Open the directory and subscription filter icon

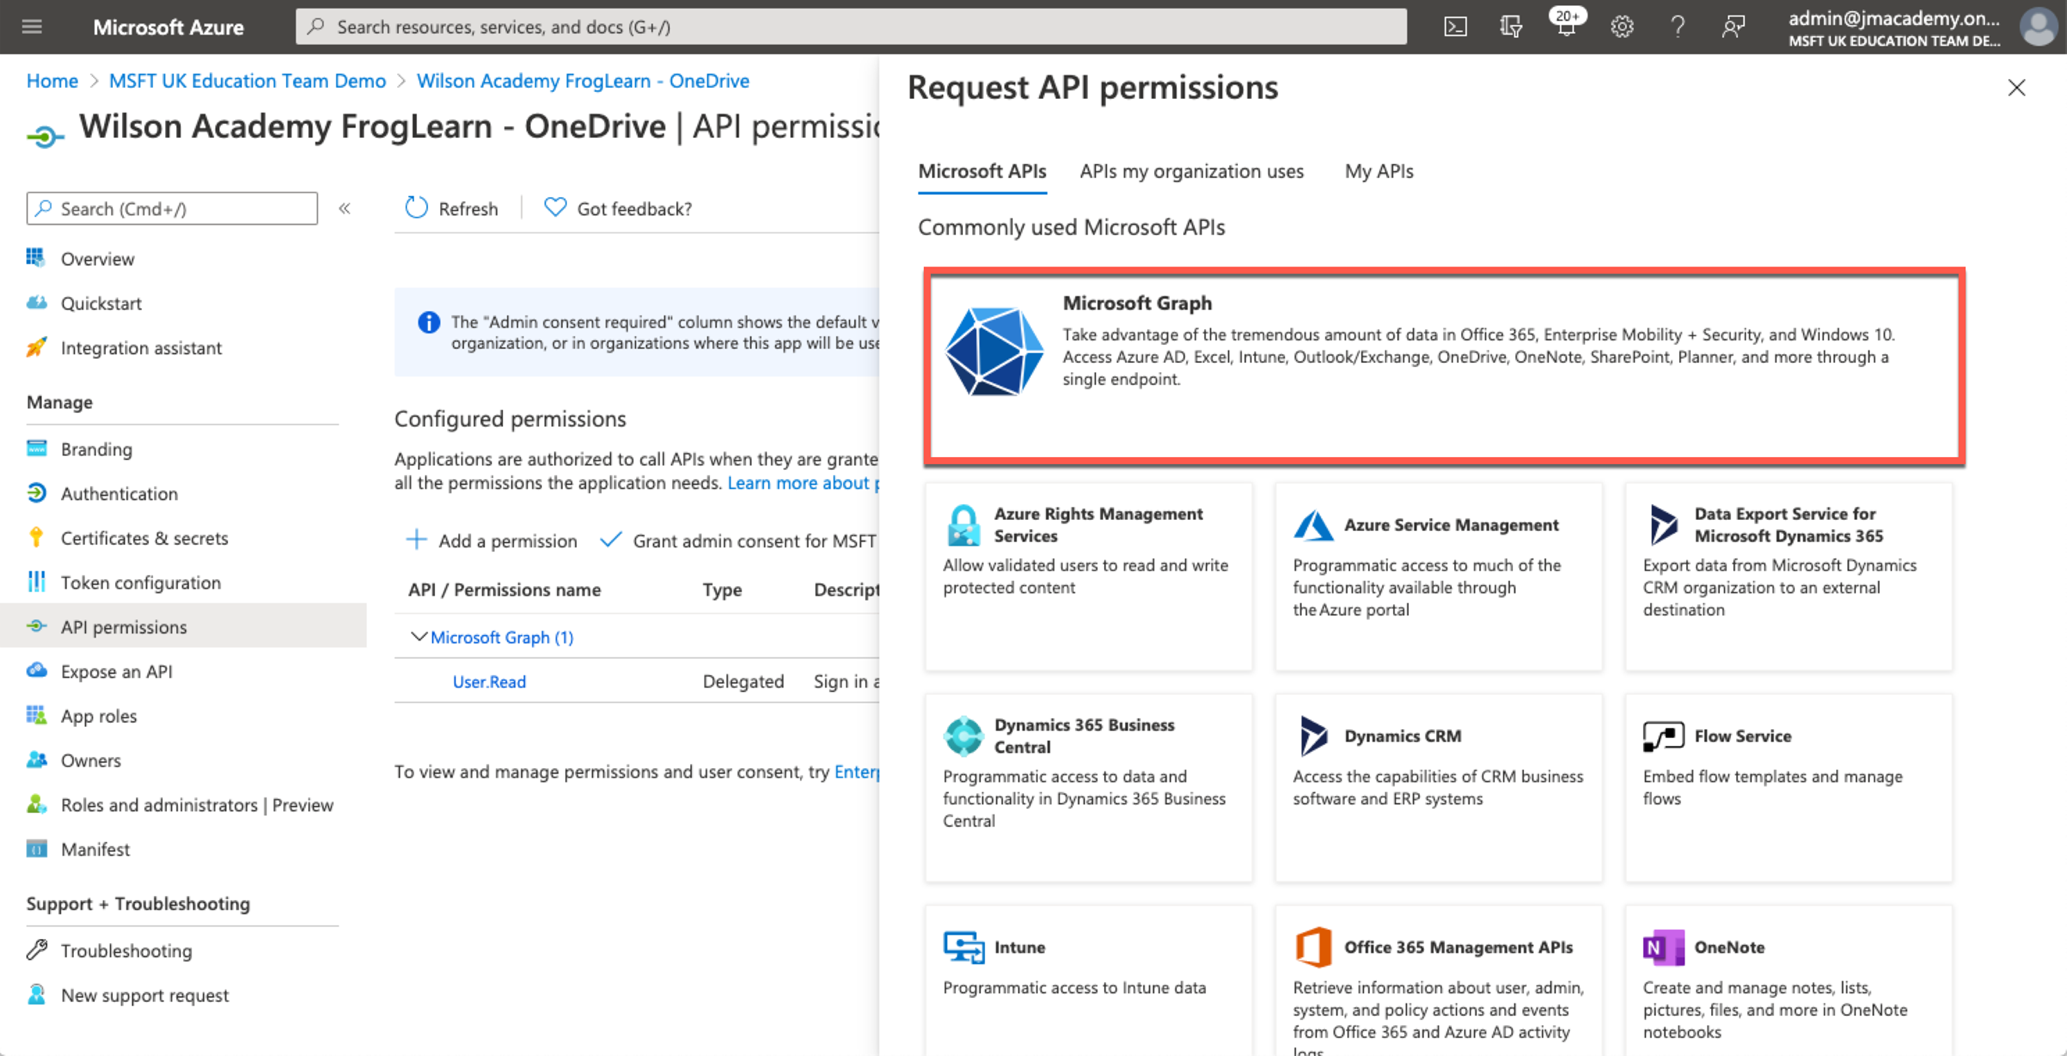[1511, 27]
